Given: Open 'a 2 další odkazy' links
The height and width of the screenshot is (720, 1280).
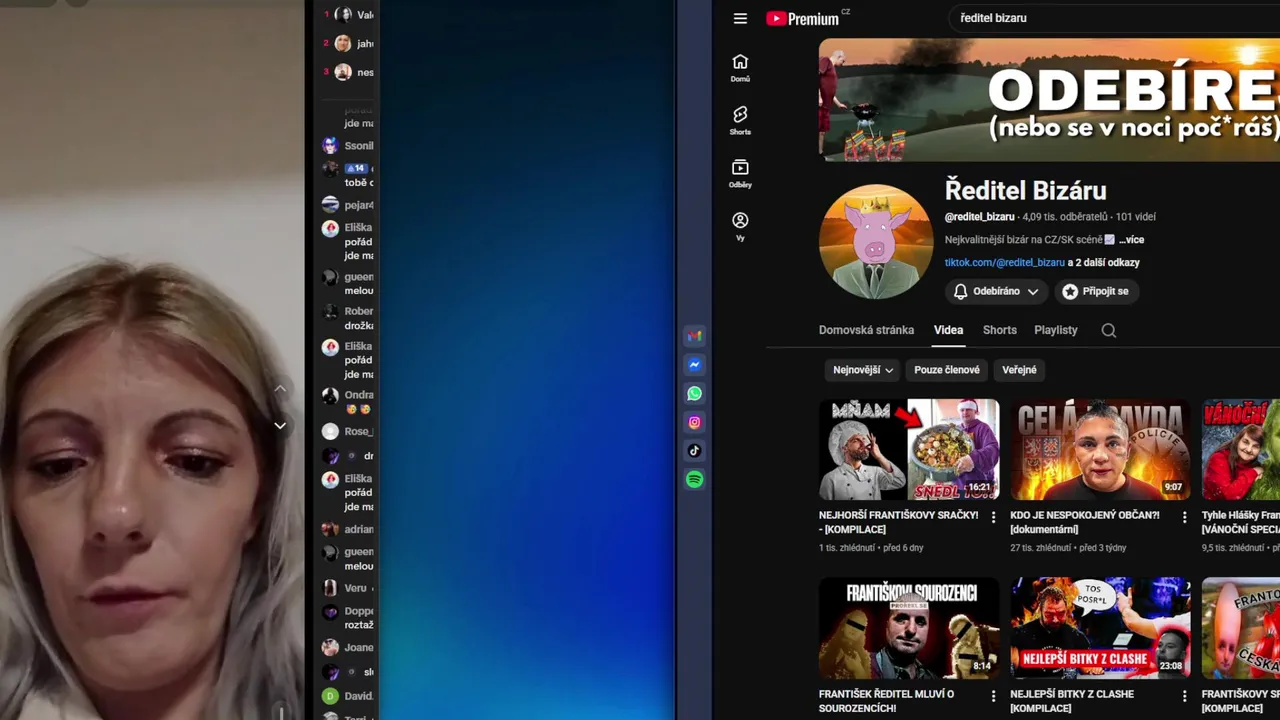Looking at the screenshot, I should coord(1104,262).
